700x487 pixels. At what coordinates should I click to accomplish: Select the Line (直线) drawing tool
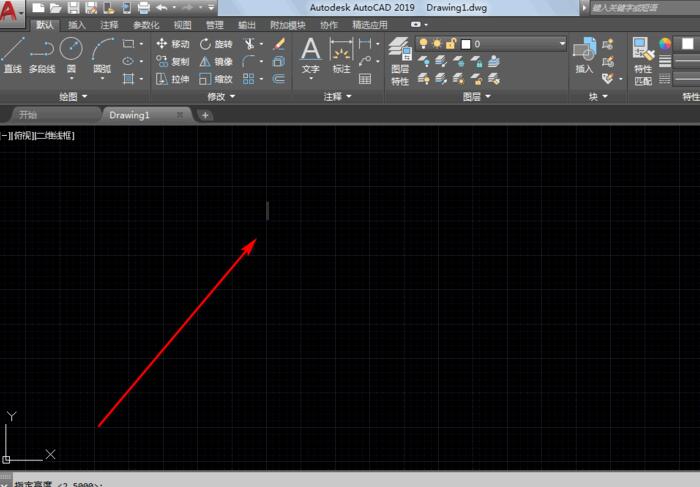pyautogui.click(x=12, y=54)
